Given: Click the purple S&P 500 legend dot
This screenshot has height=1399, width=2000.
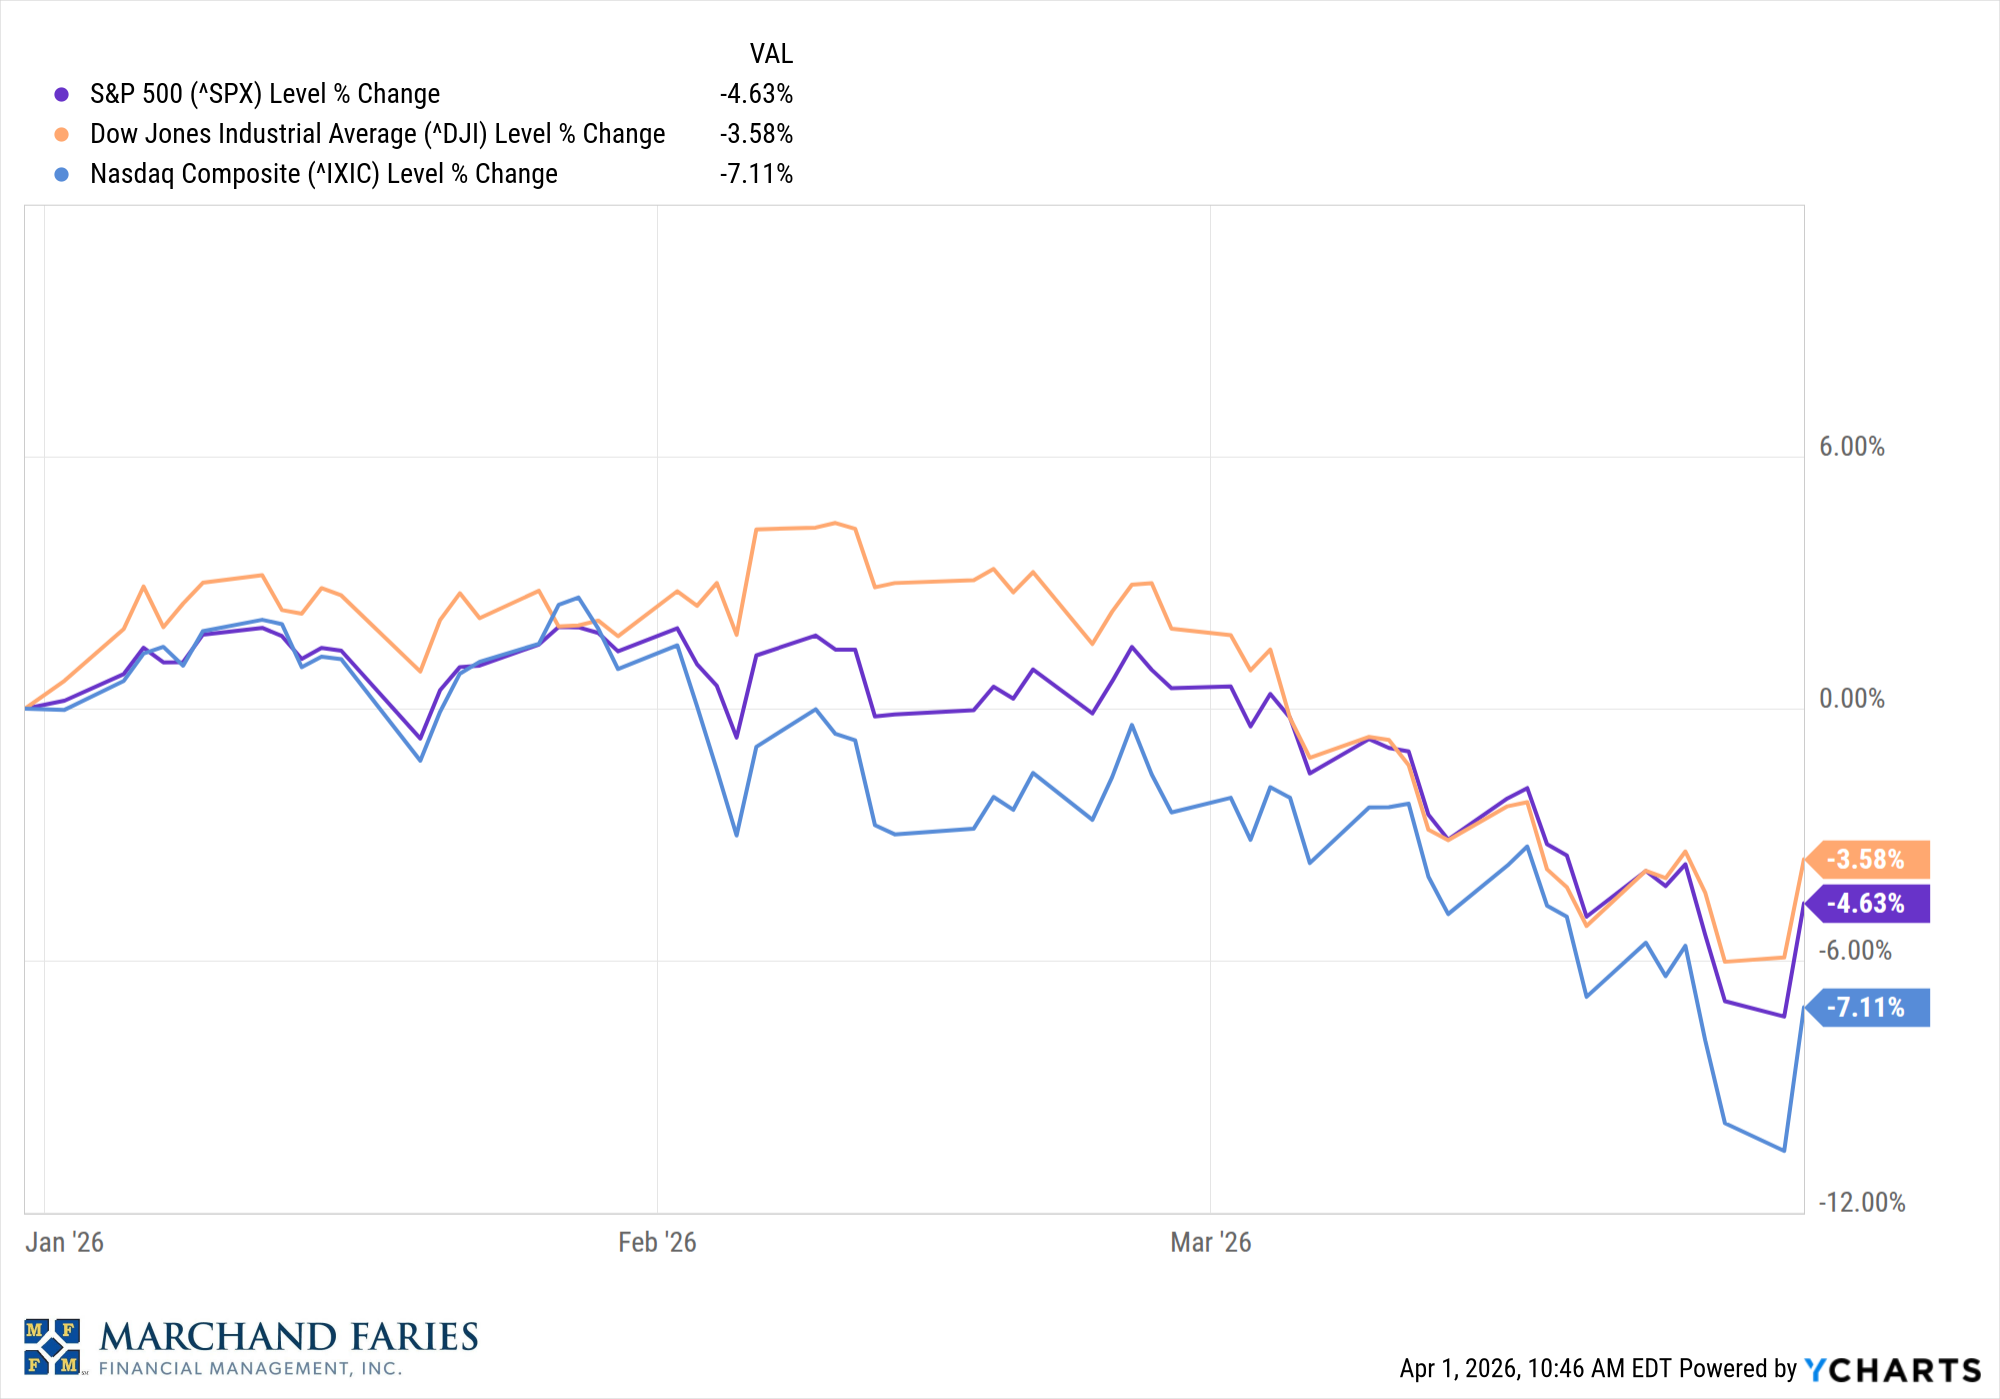Looking at the screenshot, I should [x=62, y=94].
